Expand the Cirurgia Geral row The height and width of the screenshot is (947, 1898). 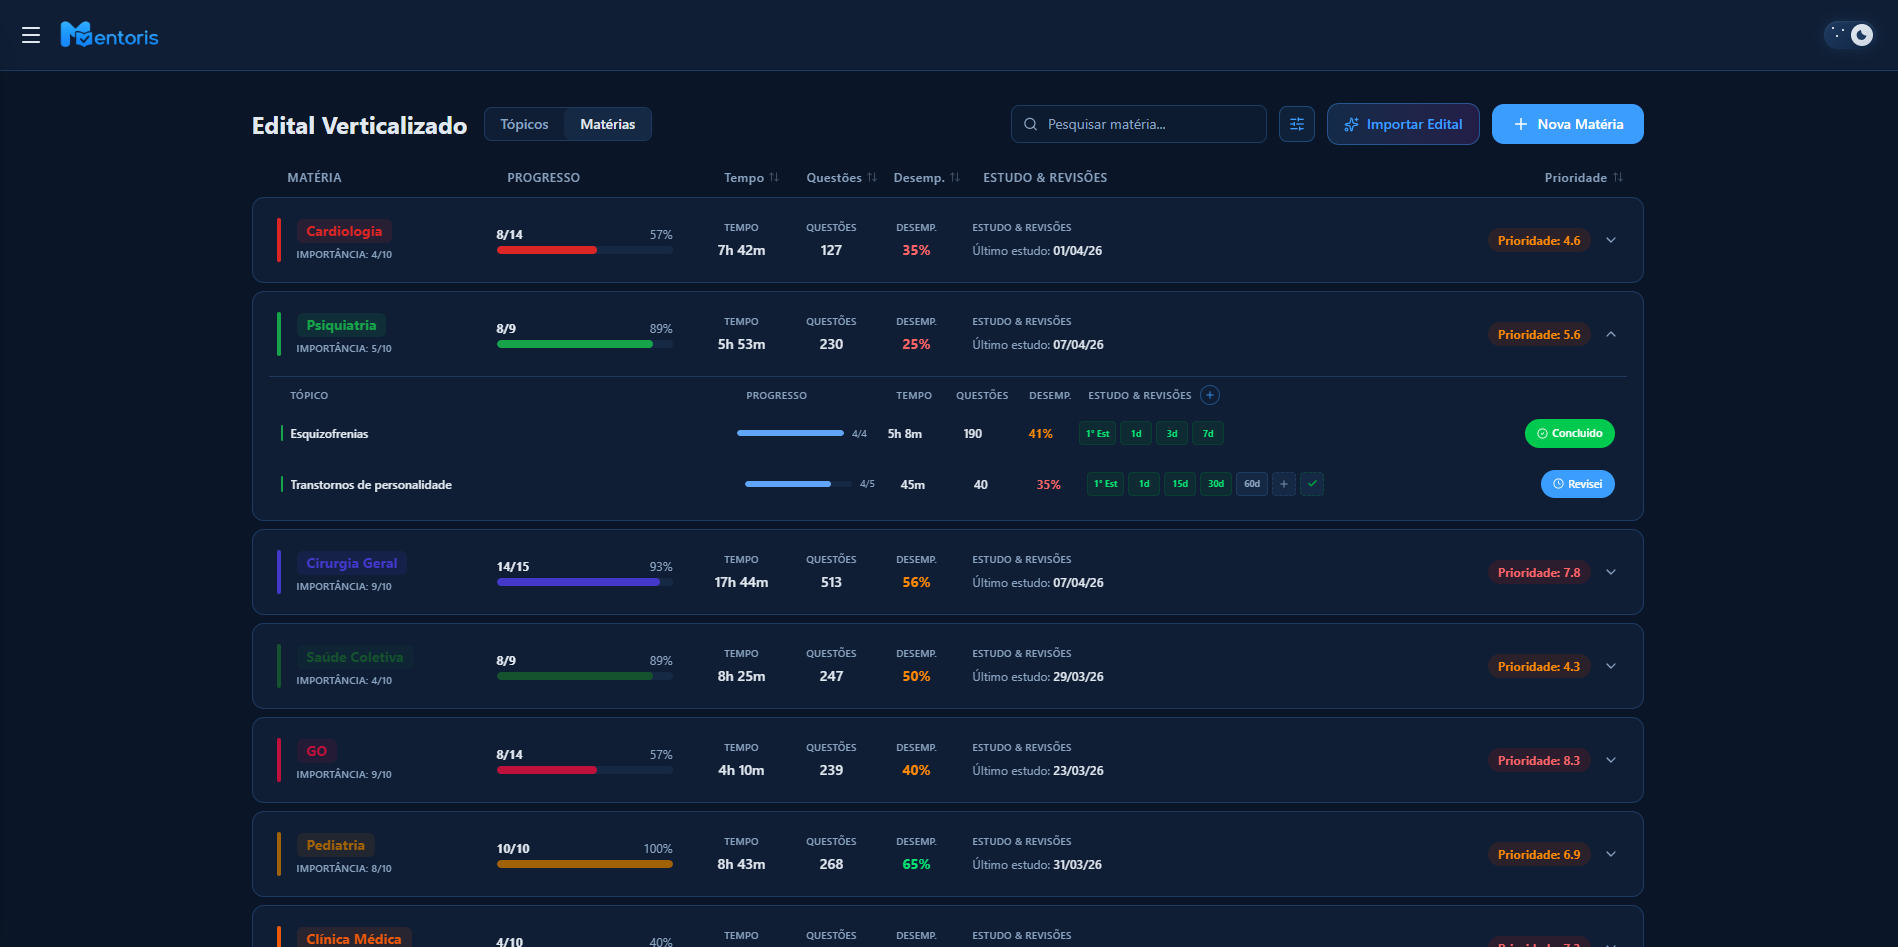tap(1610, 572)
